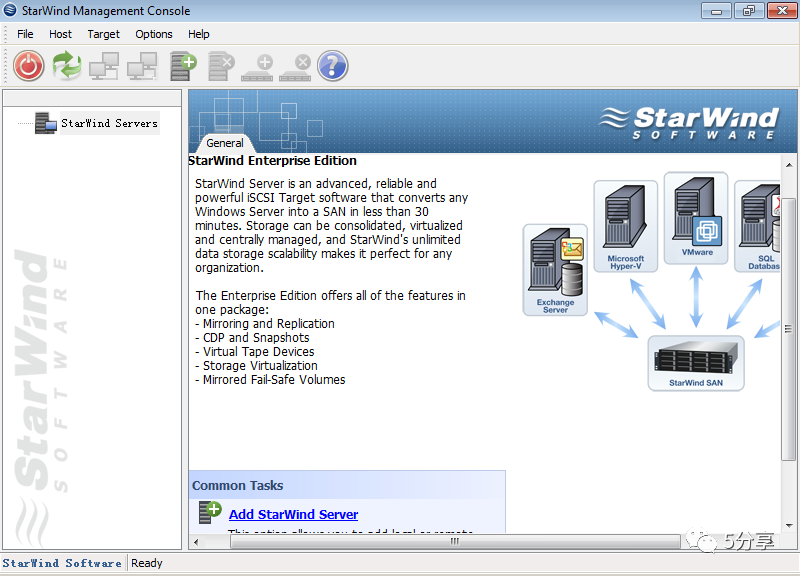Open the Help menu
800x576 pixels.
point(198,34)
